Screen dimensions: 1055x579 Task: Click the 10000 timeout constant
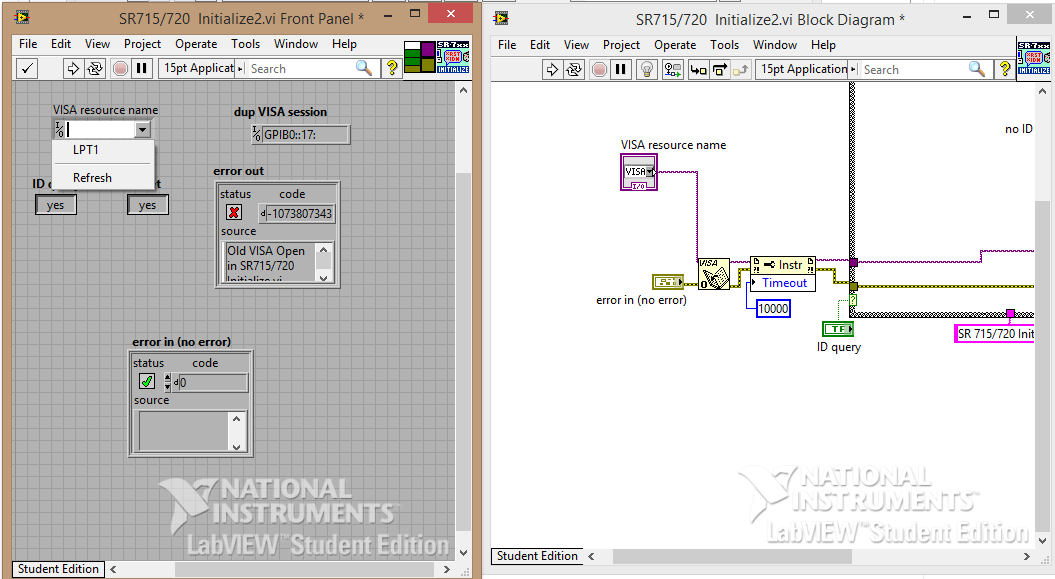tap(773, 309)
